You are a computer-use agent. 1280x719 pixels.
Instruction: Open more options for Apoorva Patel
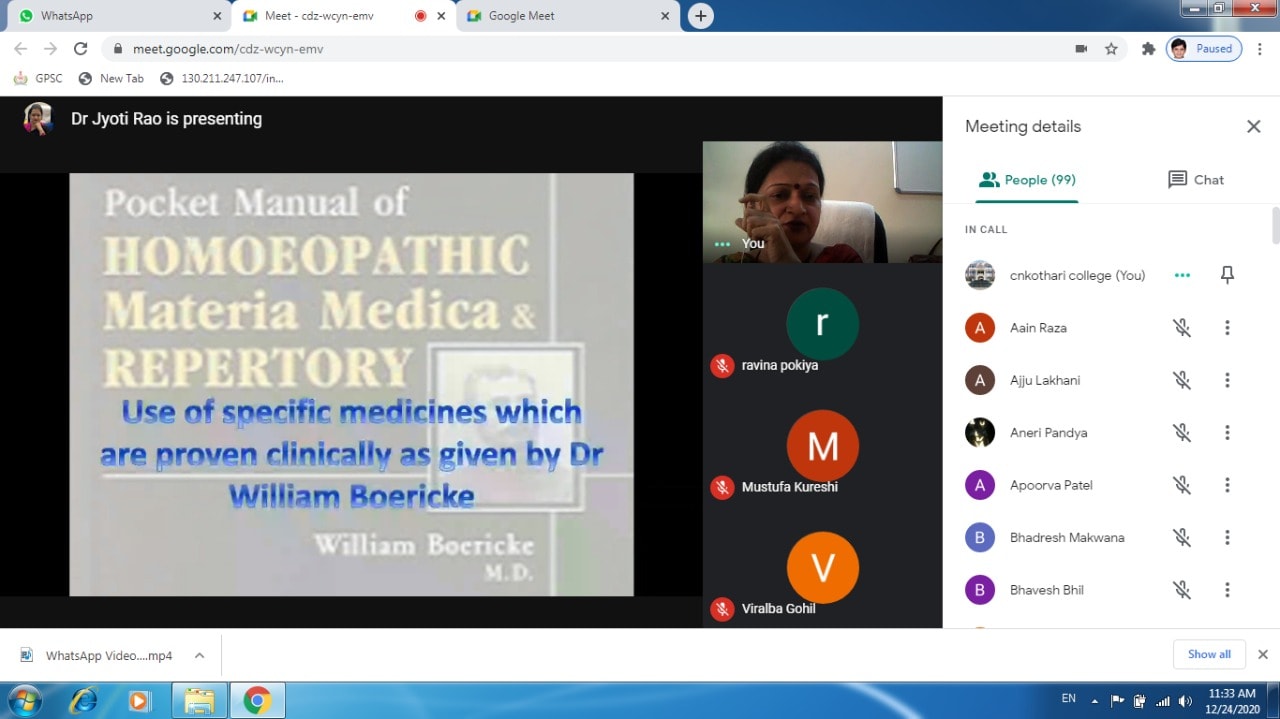1227,485
